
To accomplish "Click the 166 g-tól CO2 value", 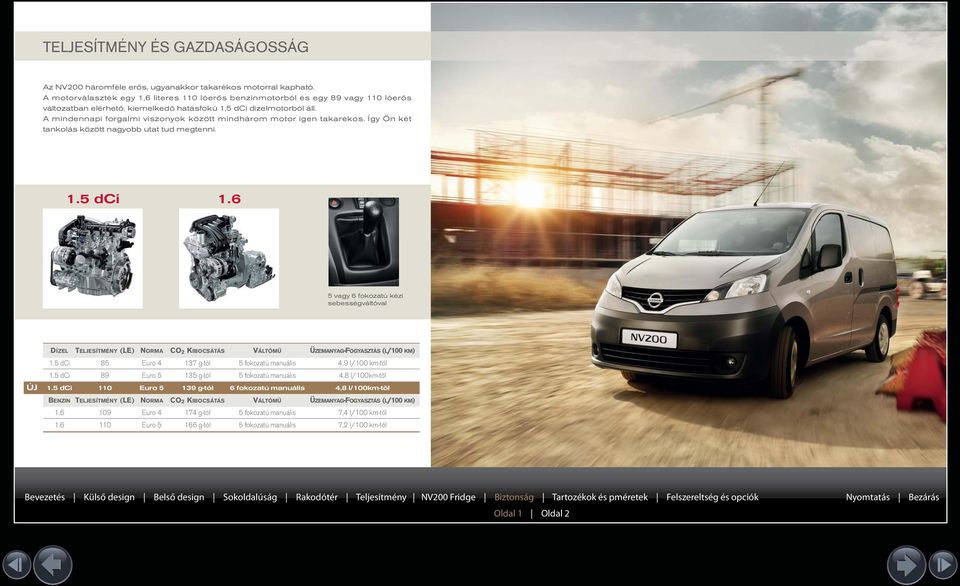I will pos(197,425).
